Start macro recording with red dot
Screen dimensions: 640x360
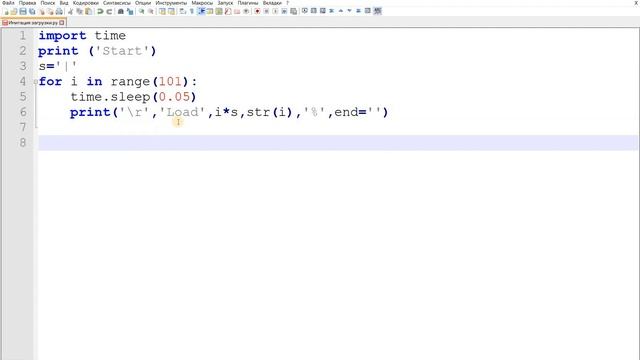(257, 11)
